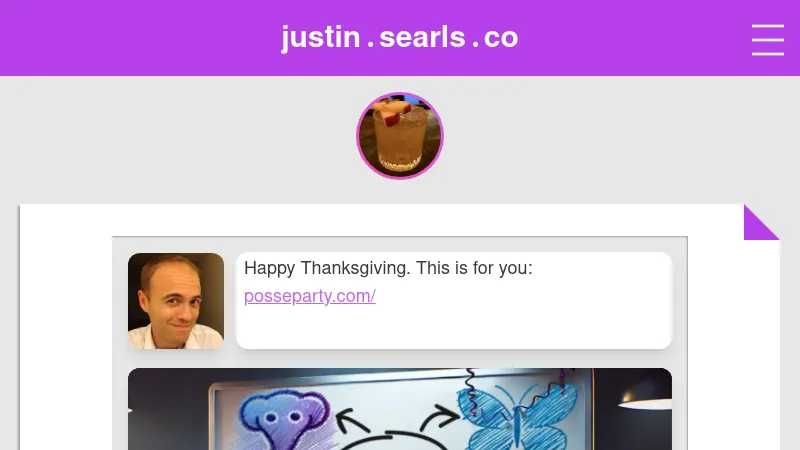800x450 pixels.
Task: Open the circular cocktail glass avatar
Action: (x=400, y=136)
